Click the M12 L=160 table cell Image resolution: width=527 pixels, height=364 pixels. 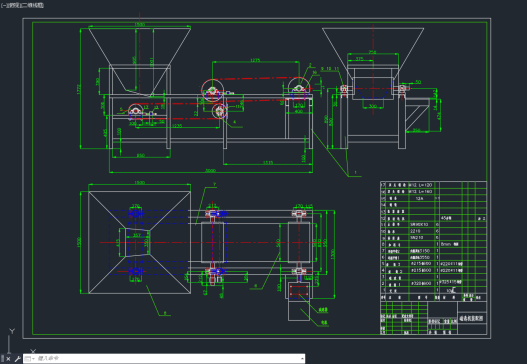point(420,192)
